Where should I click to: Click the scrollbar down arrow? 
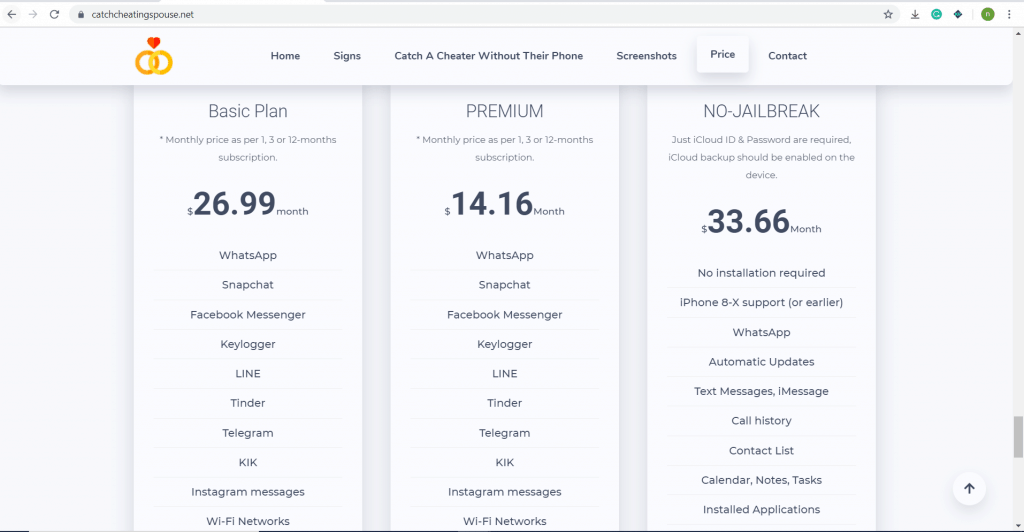click(1018, 525)
